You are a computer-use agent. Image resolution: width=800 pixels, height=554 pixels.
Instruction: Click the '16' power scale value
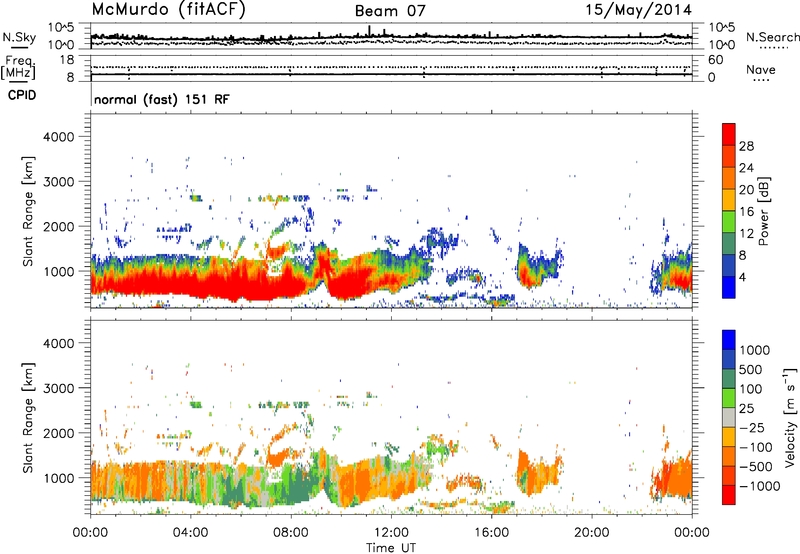click(746, 212)
